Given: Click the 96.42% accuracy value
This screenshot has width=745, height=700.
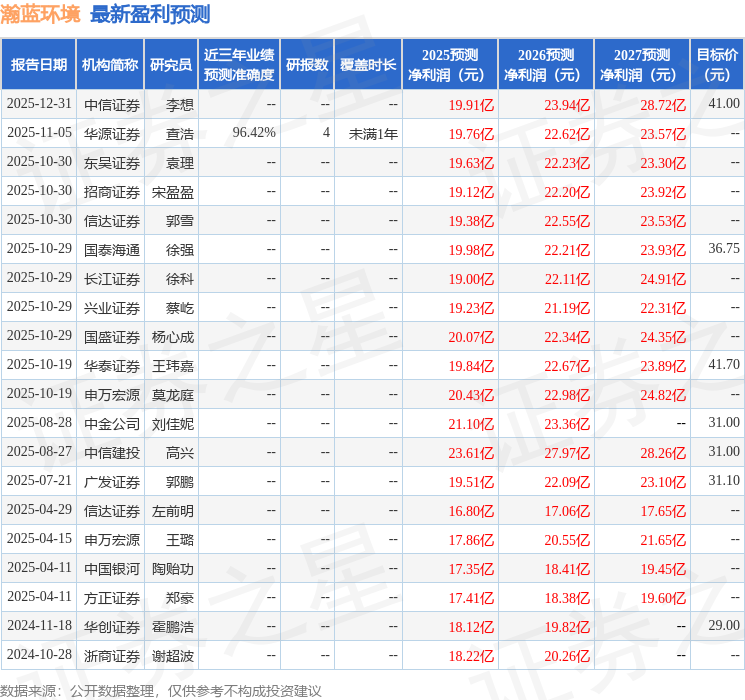Looking at the screenshot, I should pyautogui.click(x=254, y=133).
